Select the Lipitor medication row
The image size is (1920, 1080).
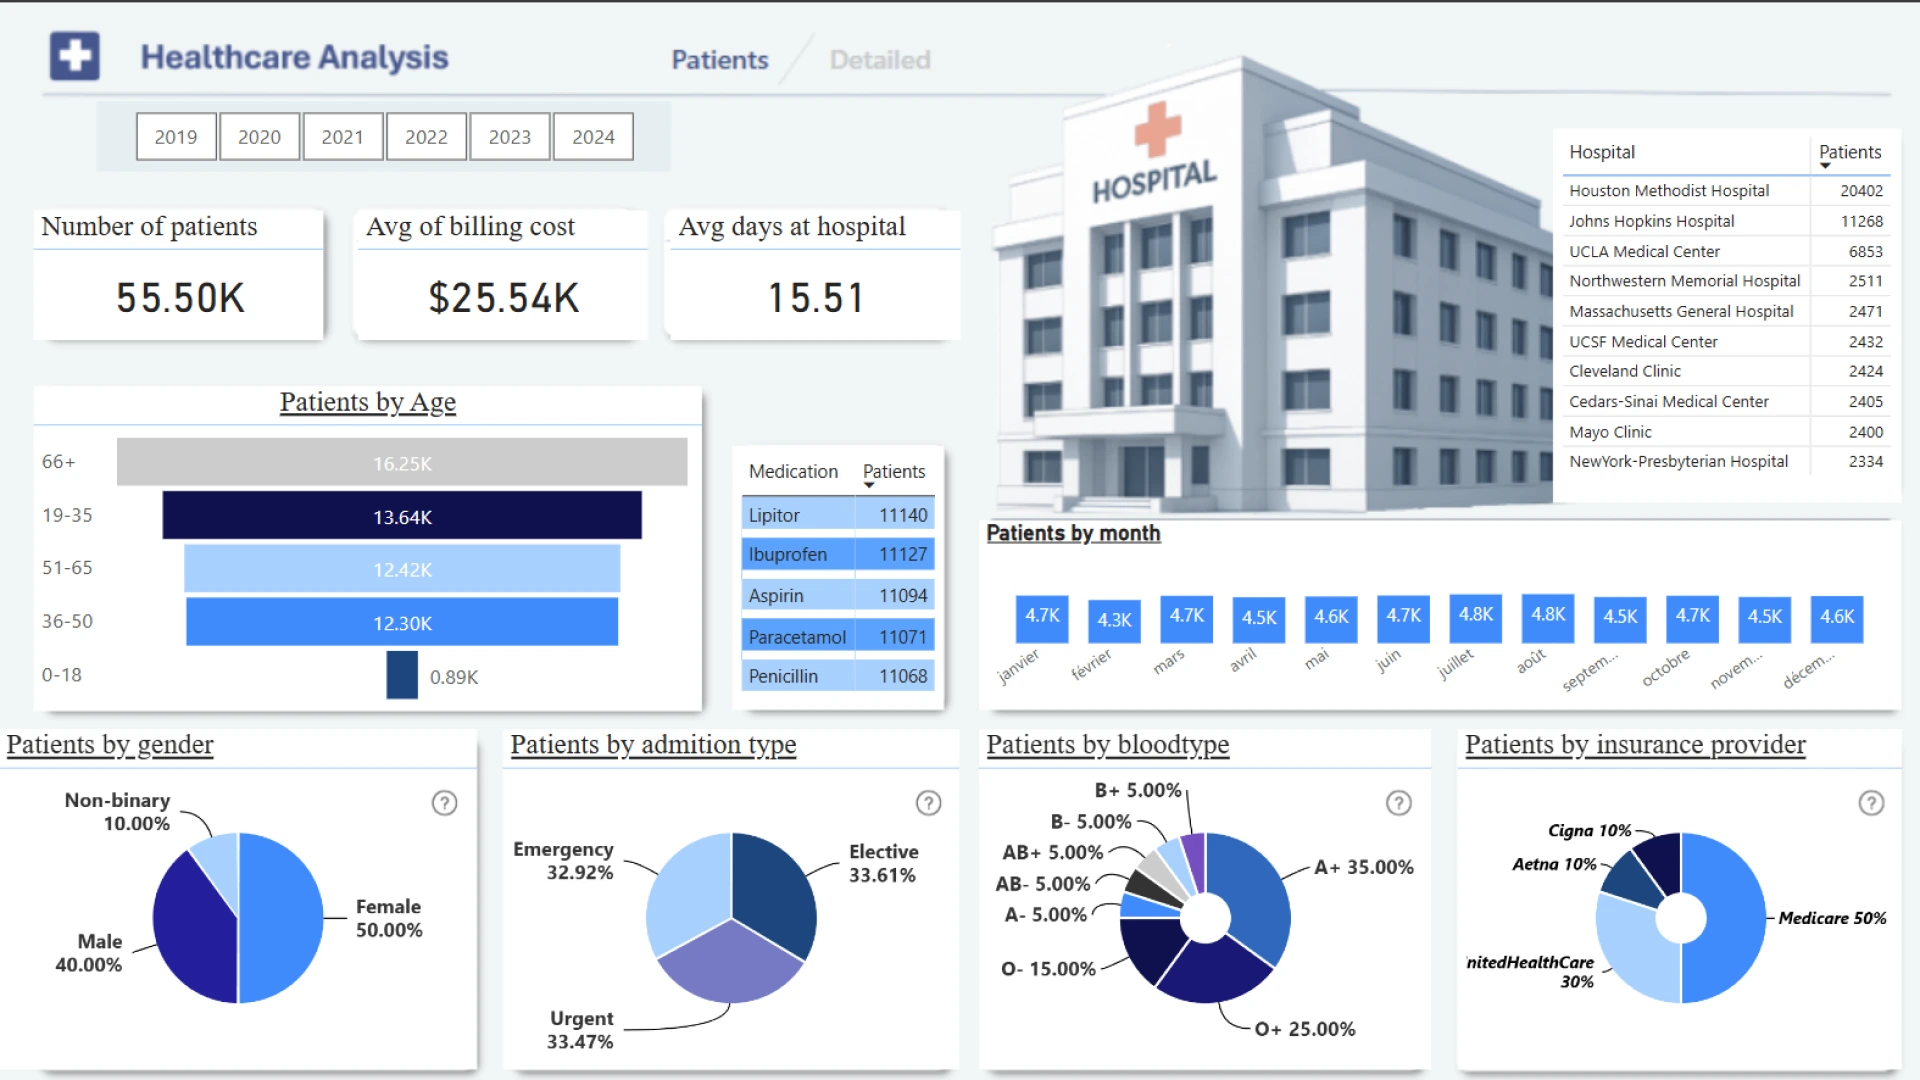[x=775, y=515]
